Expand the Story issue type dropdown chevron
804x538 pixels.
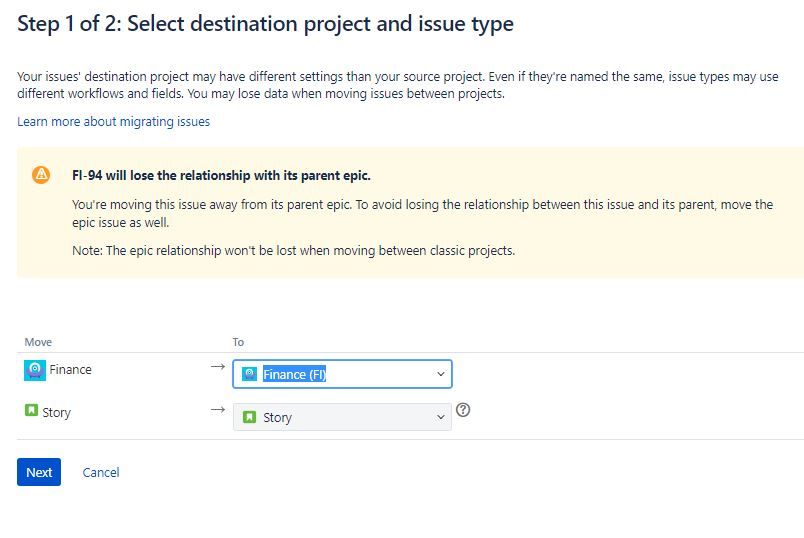point(440,417)
